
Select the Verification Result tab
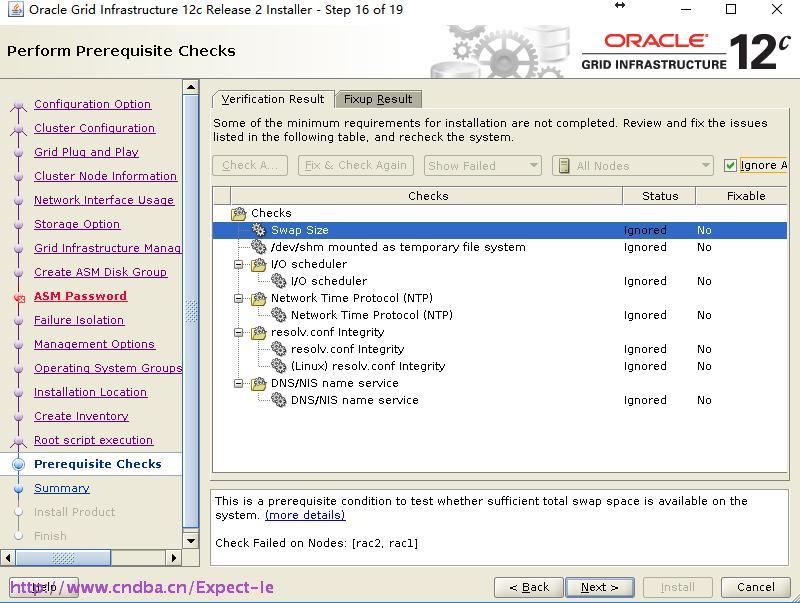tap(273, 99)
